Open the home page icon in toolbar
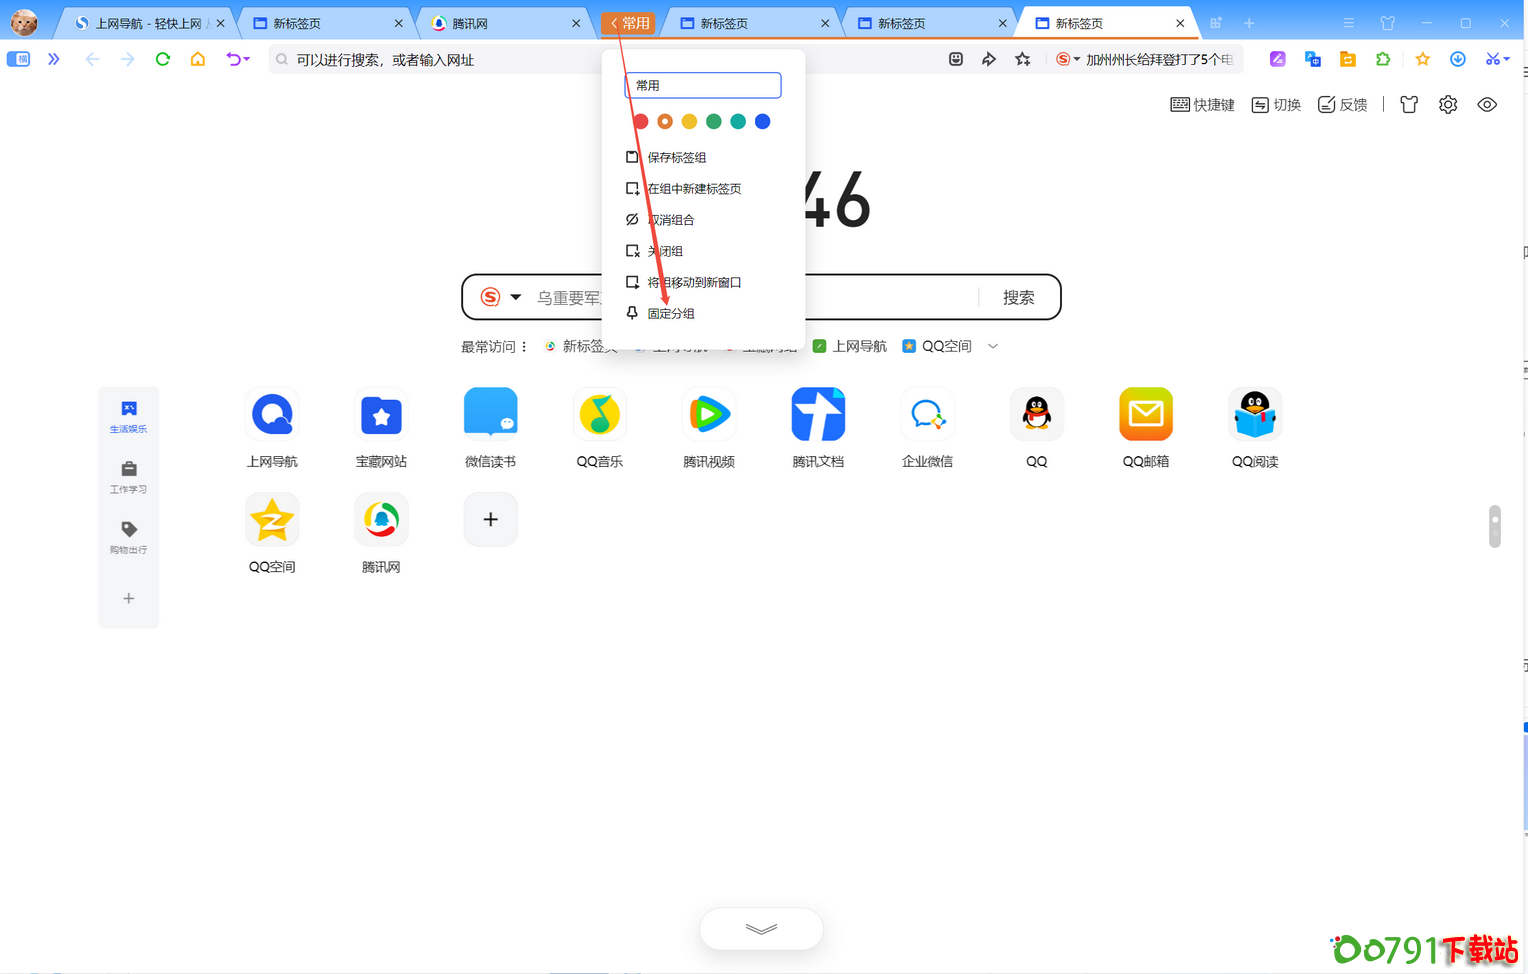 point(198,60)
